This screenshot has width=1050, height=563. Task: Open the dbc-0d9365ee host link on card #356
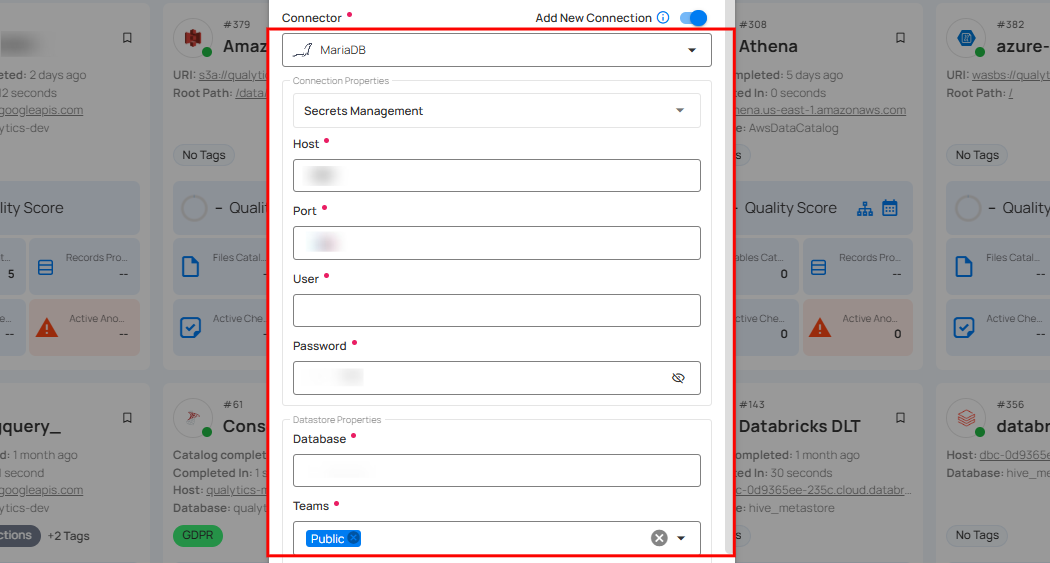(1014, 455)
